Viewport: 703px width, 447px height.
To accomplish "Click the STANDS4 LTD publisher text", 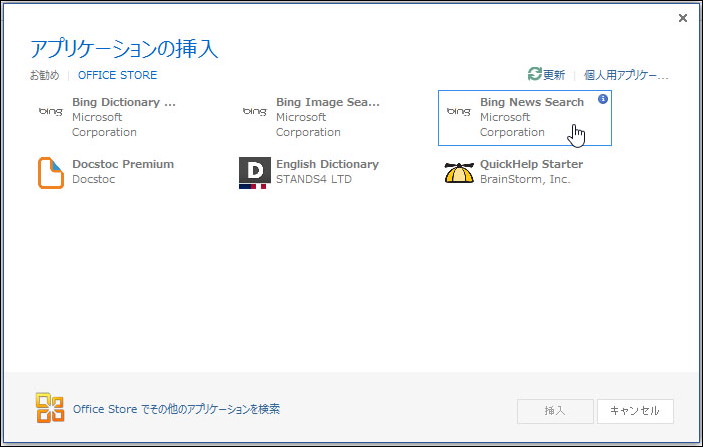I will click(x=314, y=179).
